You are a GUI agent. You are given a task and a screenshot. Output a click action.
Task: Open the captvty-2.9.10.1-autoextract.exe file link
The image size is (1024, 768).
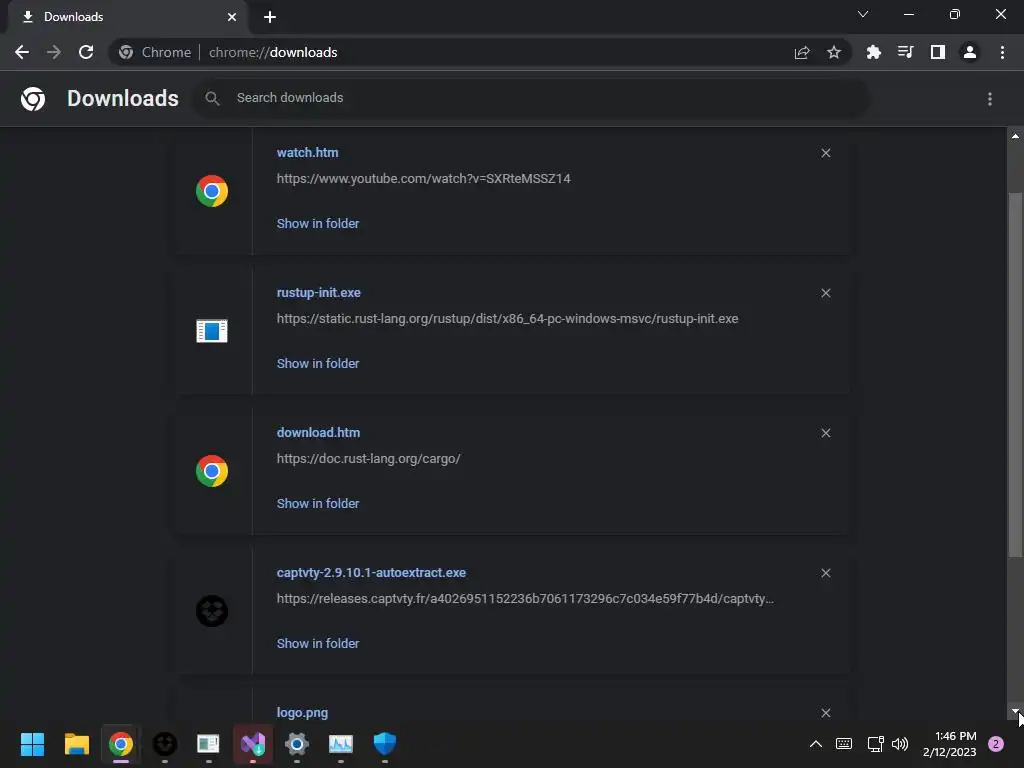(x=371, y=573)
